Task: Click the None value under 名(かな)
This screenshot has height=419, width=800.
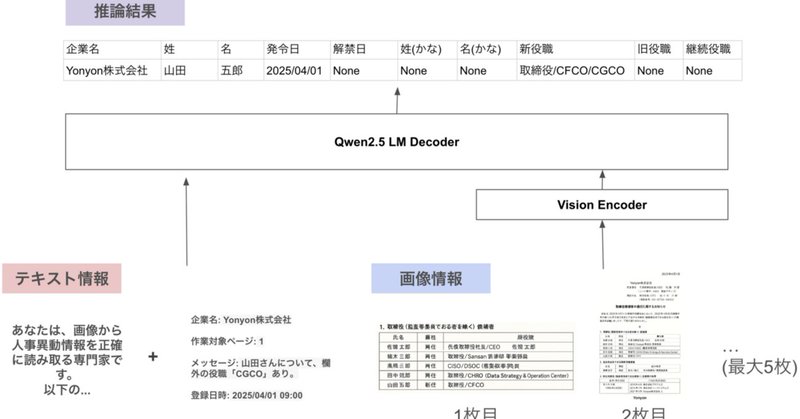Action: tap(487, 70)
